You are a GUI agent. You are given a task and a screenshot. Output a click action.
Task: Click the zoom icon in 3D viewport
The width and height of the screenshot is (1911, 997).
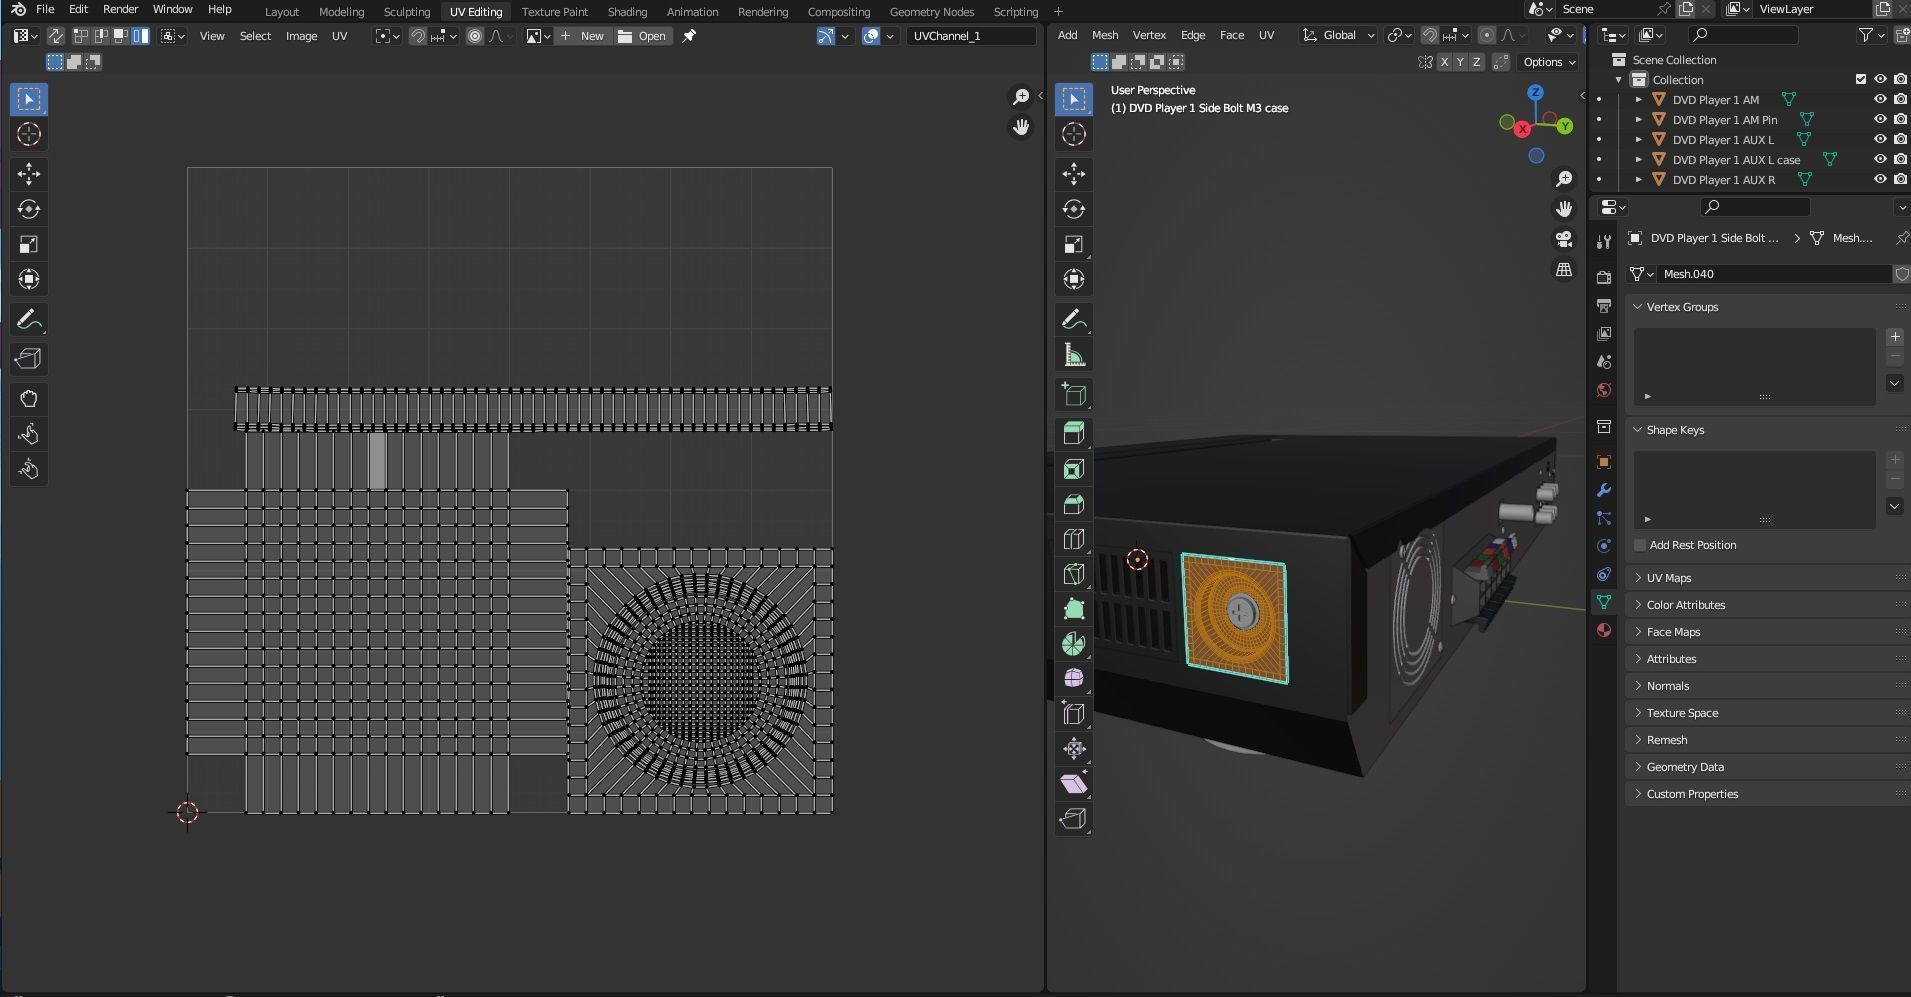coord(1564,179)
